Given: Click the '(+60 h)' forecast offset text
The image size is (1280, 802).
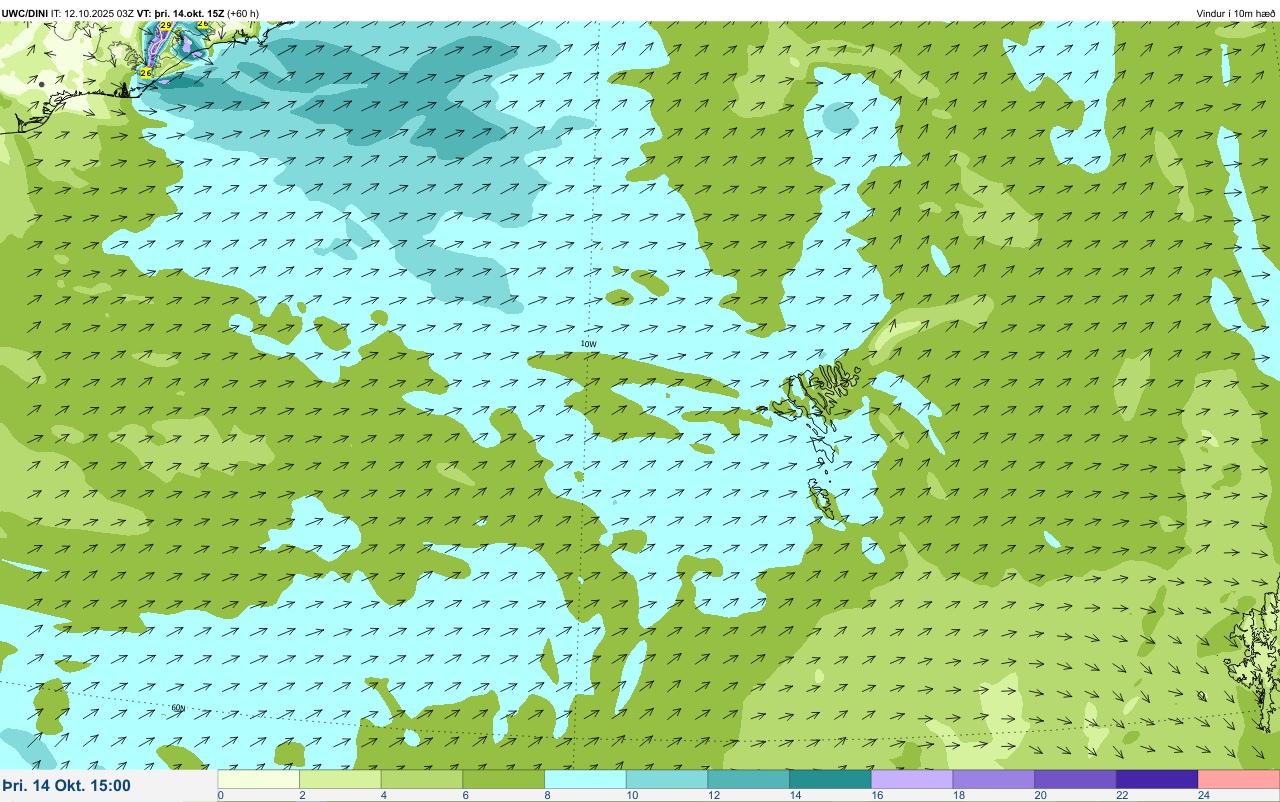Looking at the screenshot, I should [x=243, y=13].
